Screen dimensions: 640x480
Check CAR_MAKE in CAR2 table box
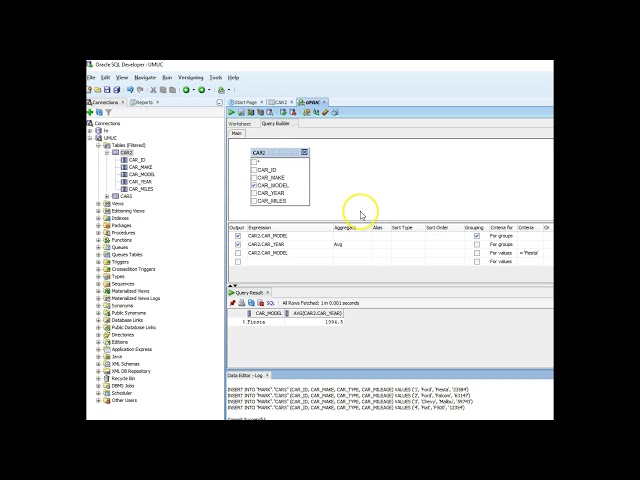pos(254,178)
